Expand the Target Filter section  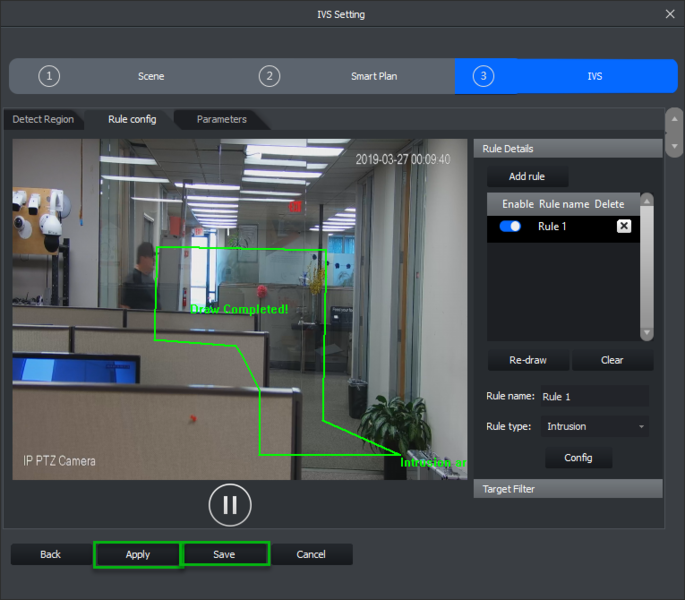[x=566, y=489]
